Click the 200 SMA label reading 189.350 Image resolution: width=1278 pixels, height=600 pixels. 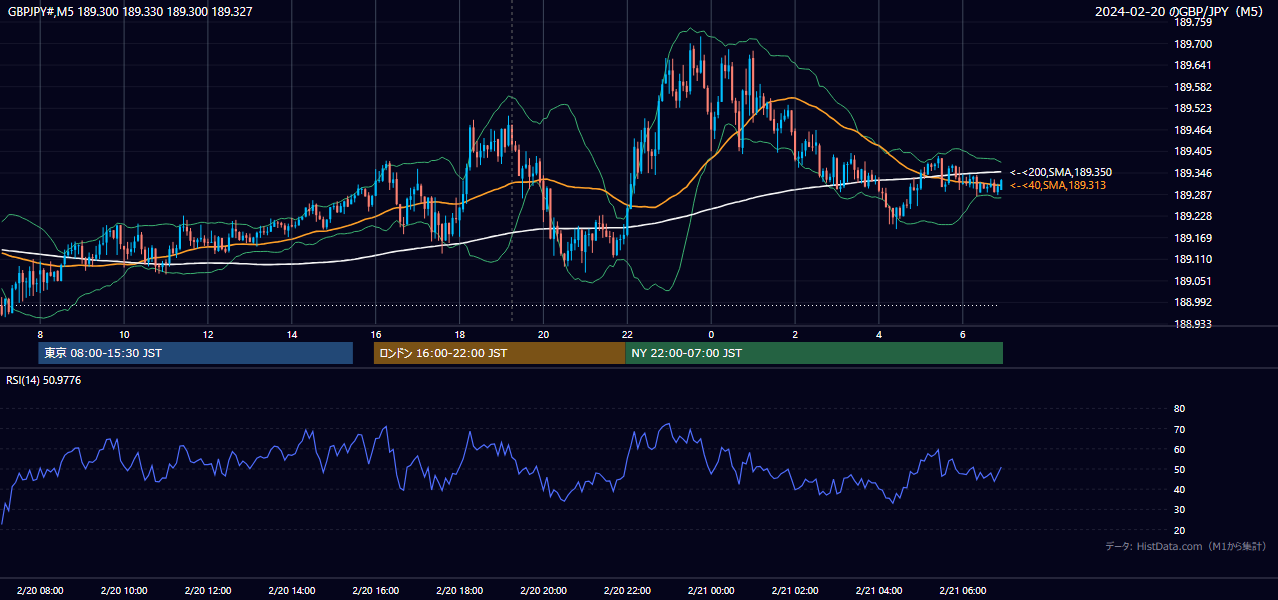[1061, 173]
